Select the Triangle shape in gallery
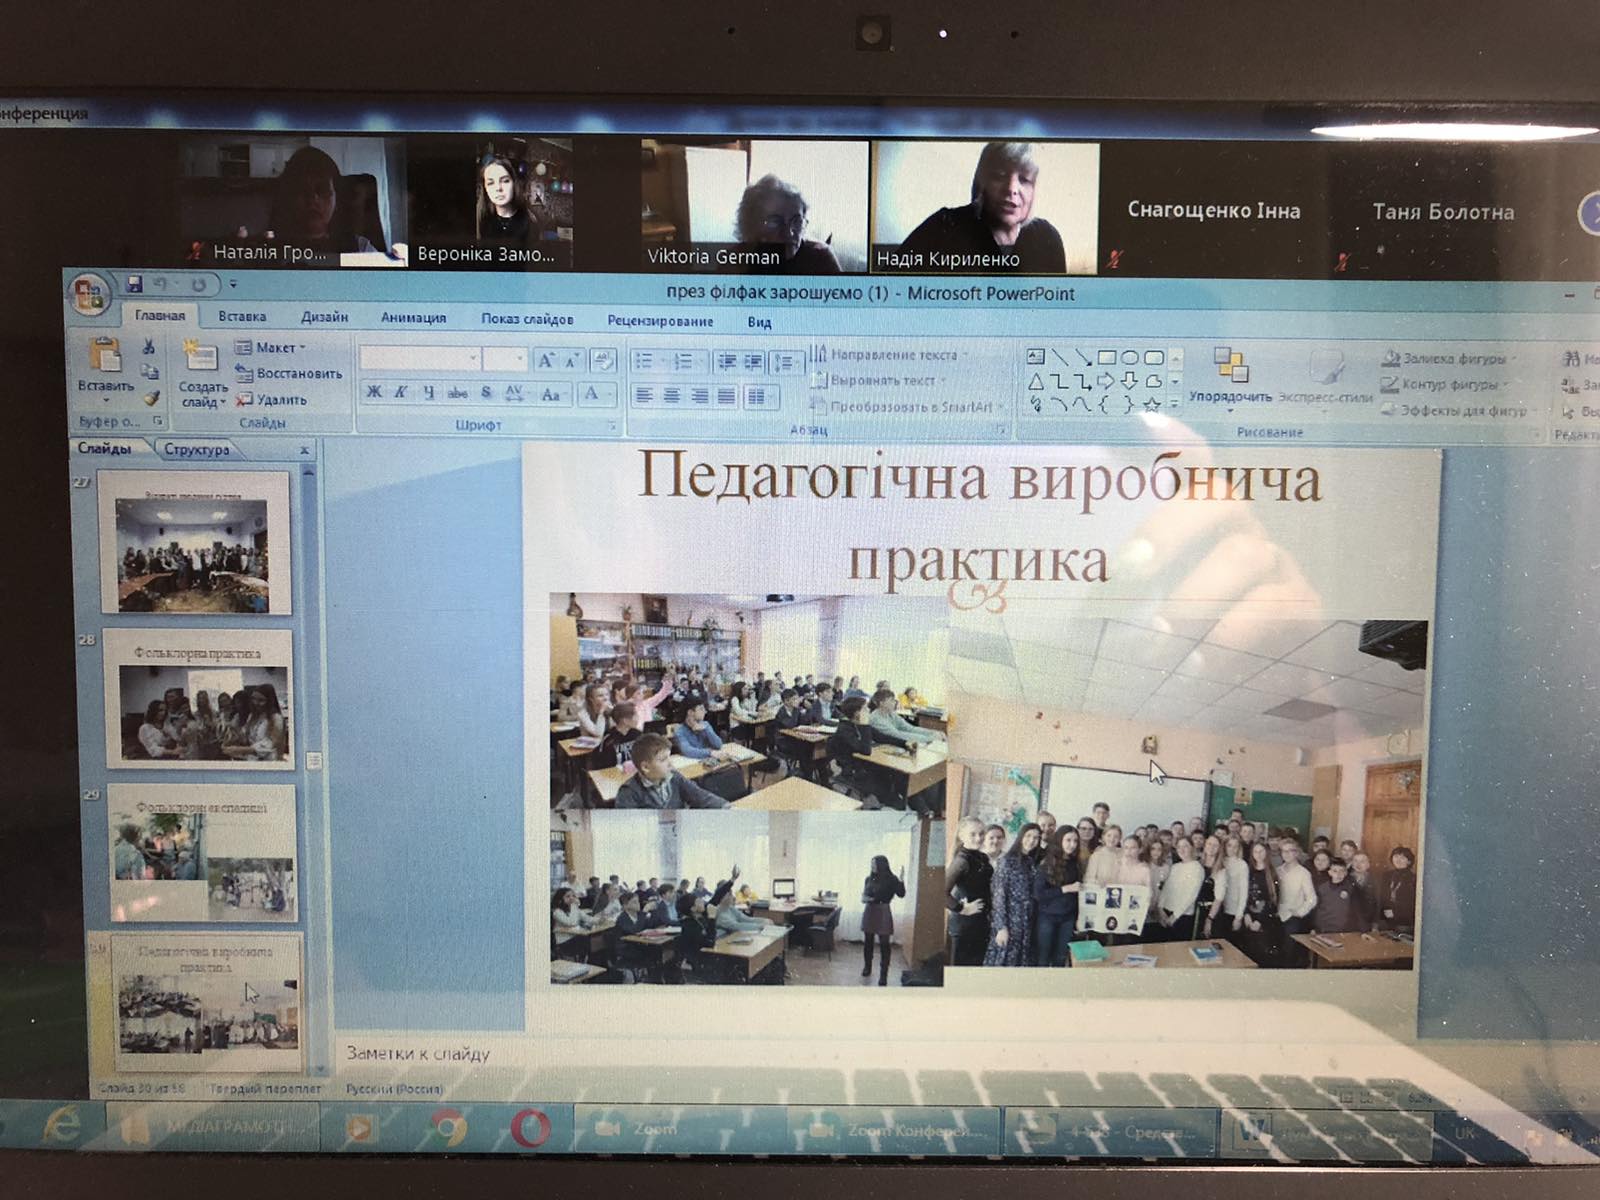 [1036, 381]
